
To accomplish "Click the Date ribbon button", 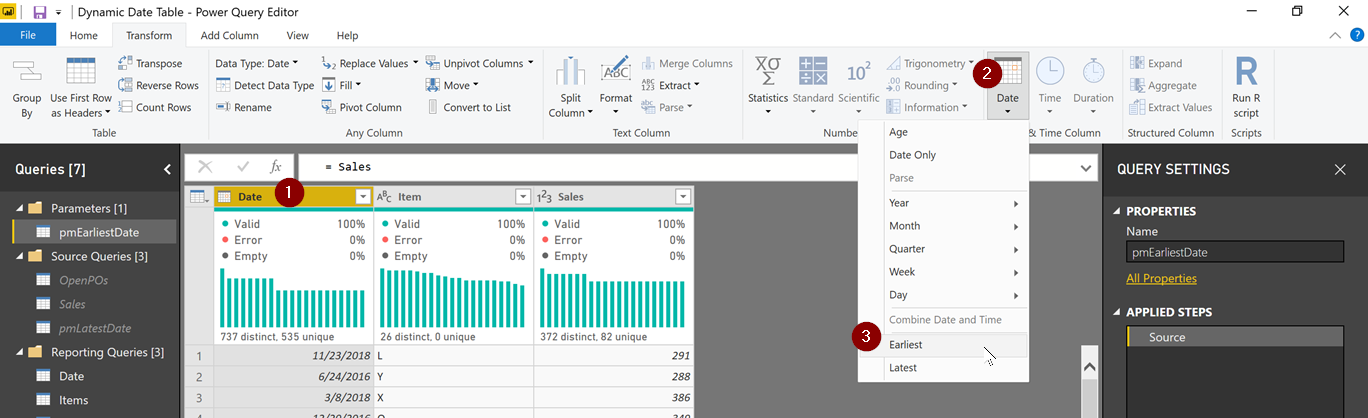I will (x=1008, y=85).
